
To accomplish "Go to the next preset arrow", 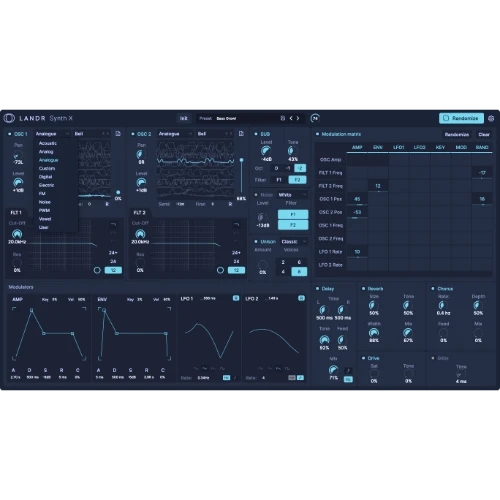I will point(298,118).
